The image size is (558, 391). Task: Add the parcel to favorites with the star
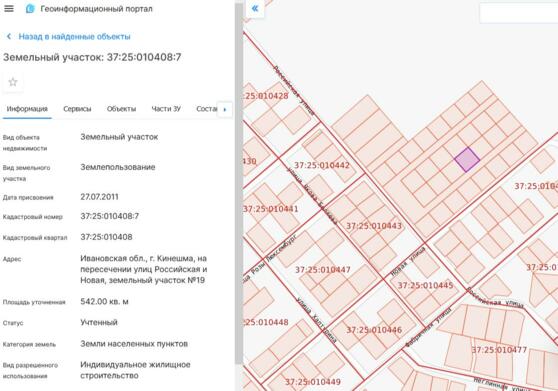click(13, 82)
